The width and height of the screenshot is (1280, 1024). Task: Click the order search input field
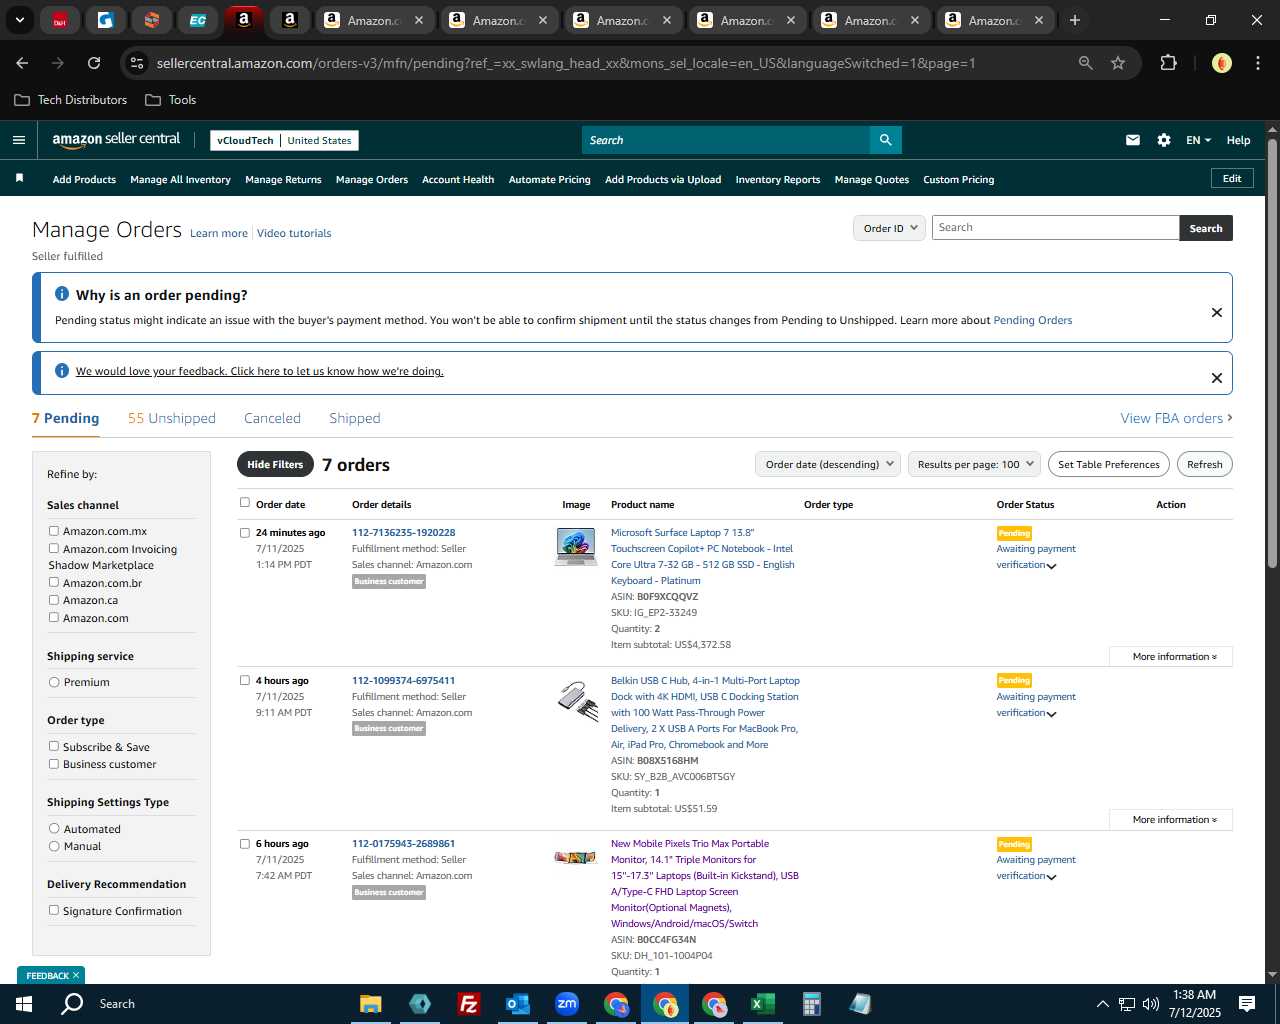(1055, 228)
